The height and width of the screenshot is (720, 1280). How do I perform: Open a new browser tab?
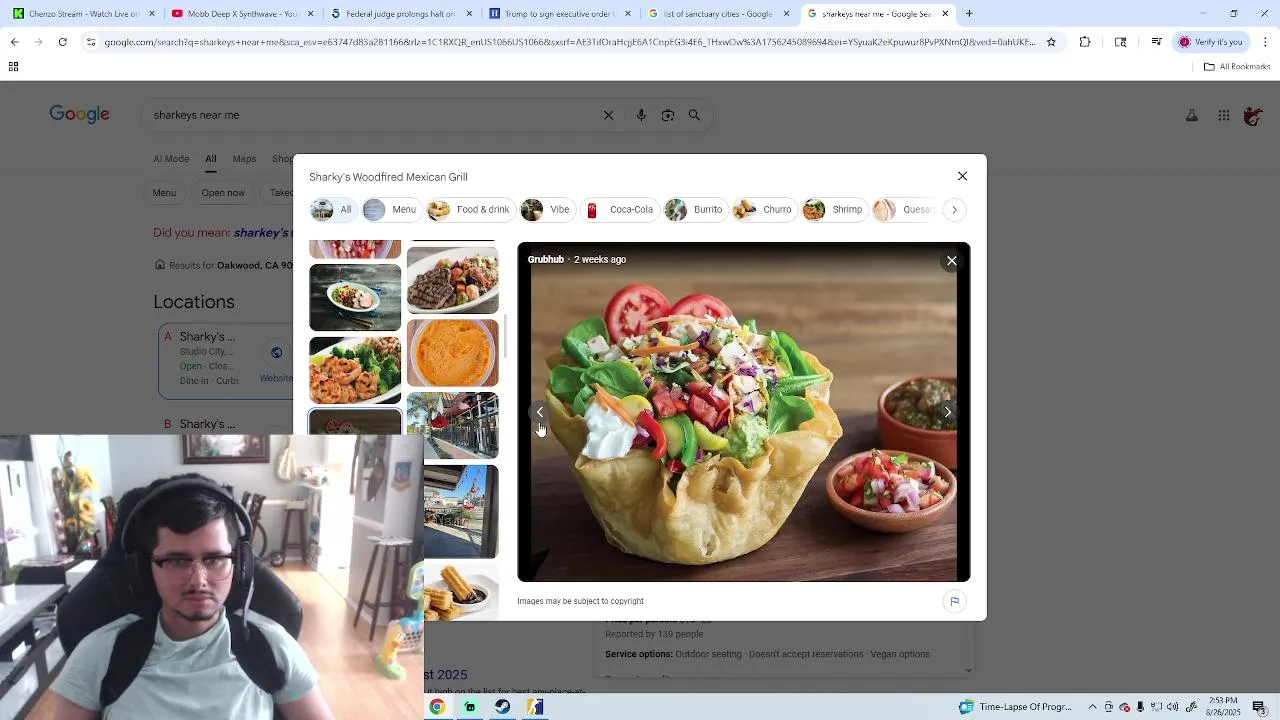click(969, 14)
